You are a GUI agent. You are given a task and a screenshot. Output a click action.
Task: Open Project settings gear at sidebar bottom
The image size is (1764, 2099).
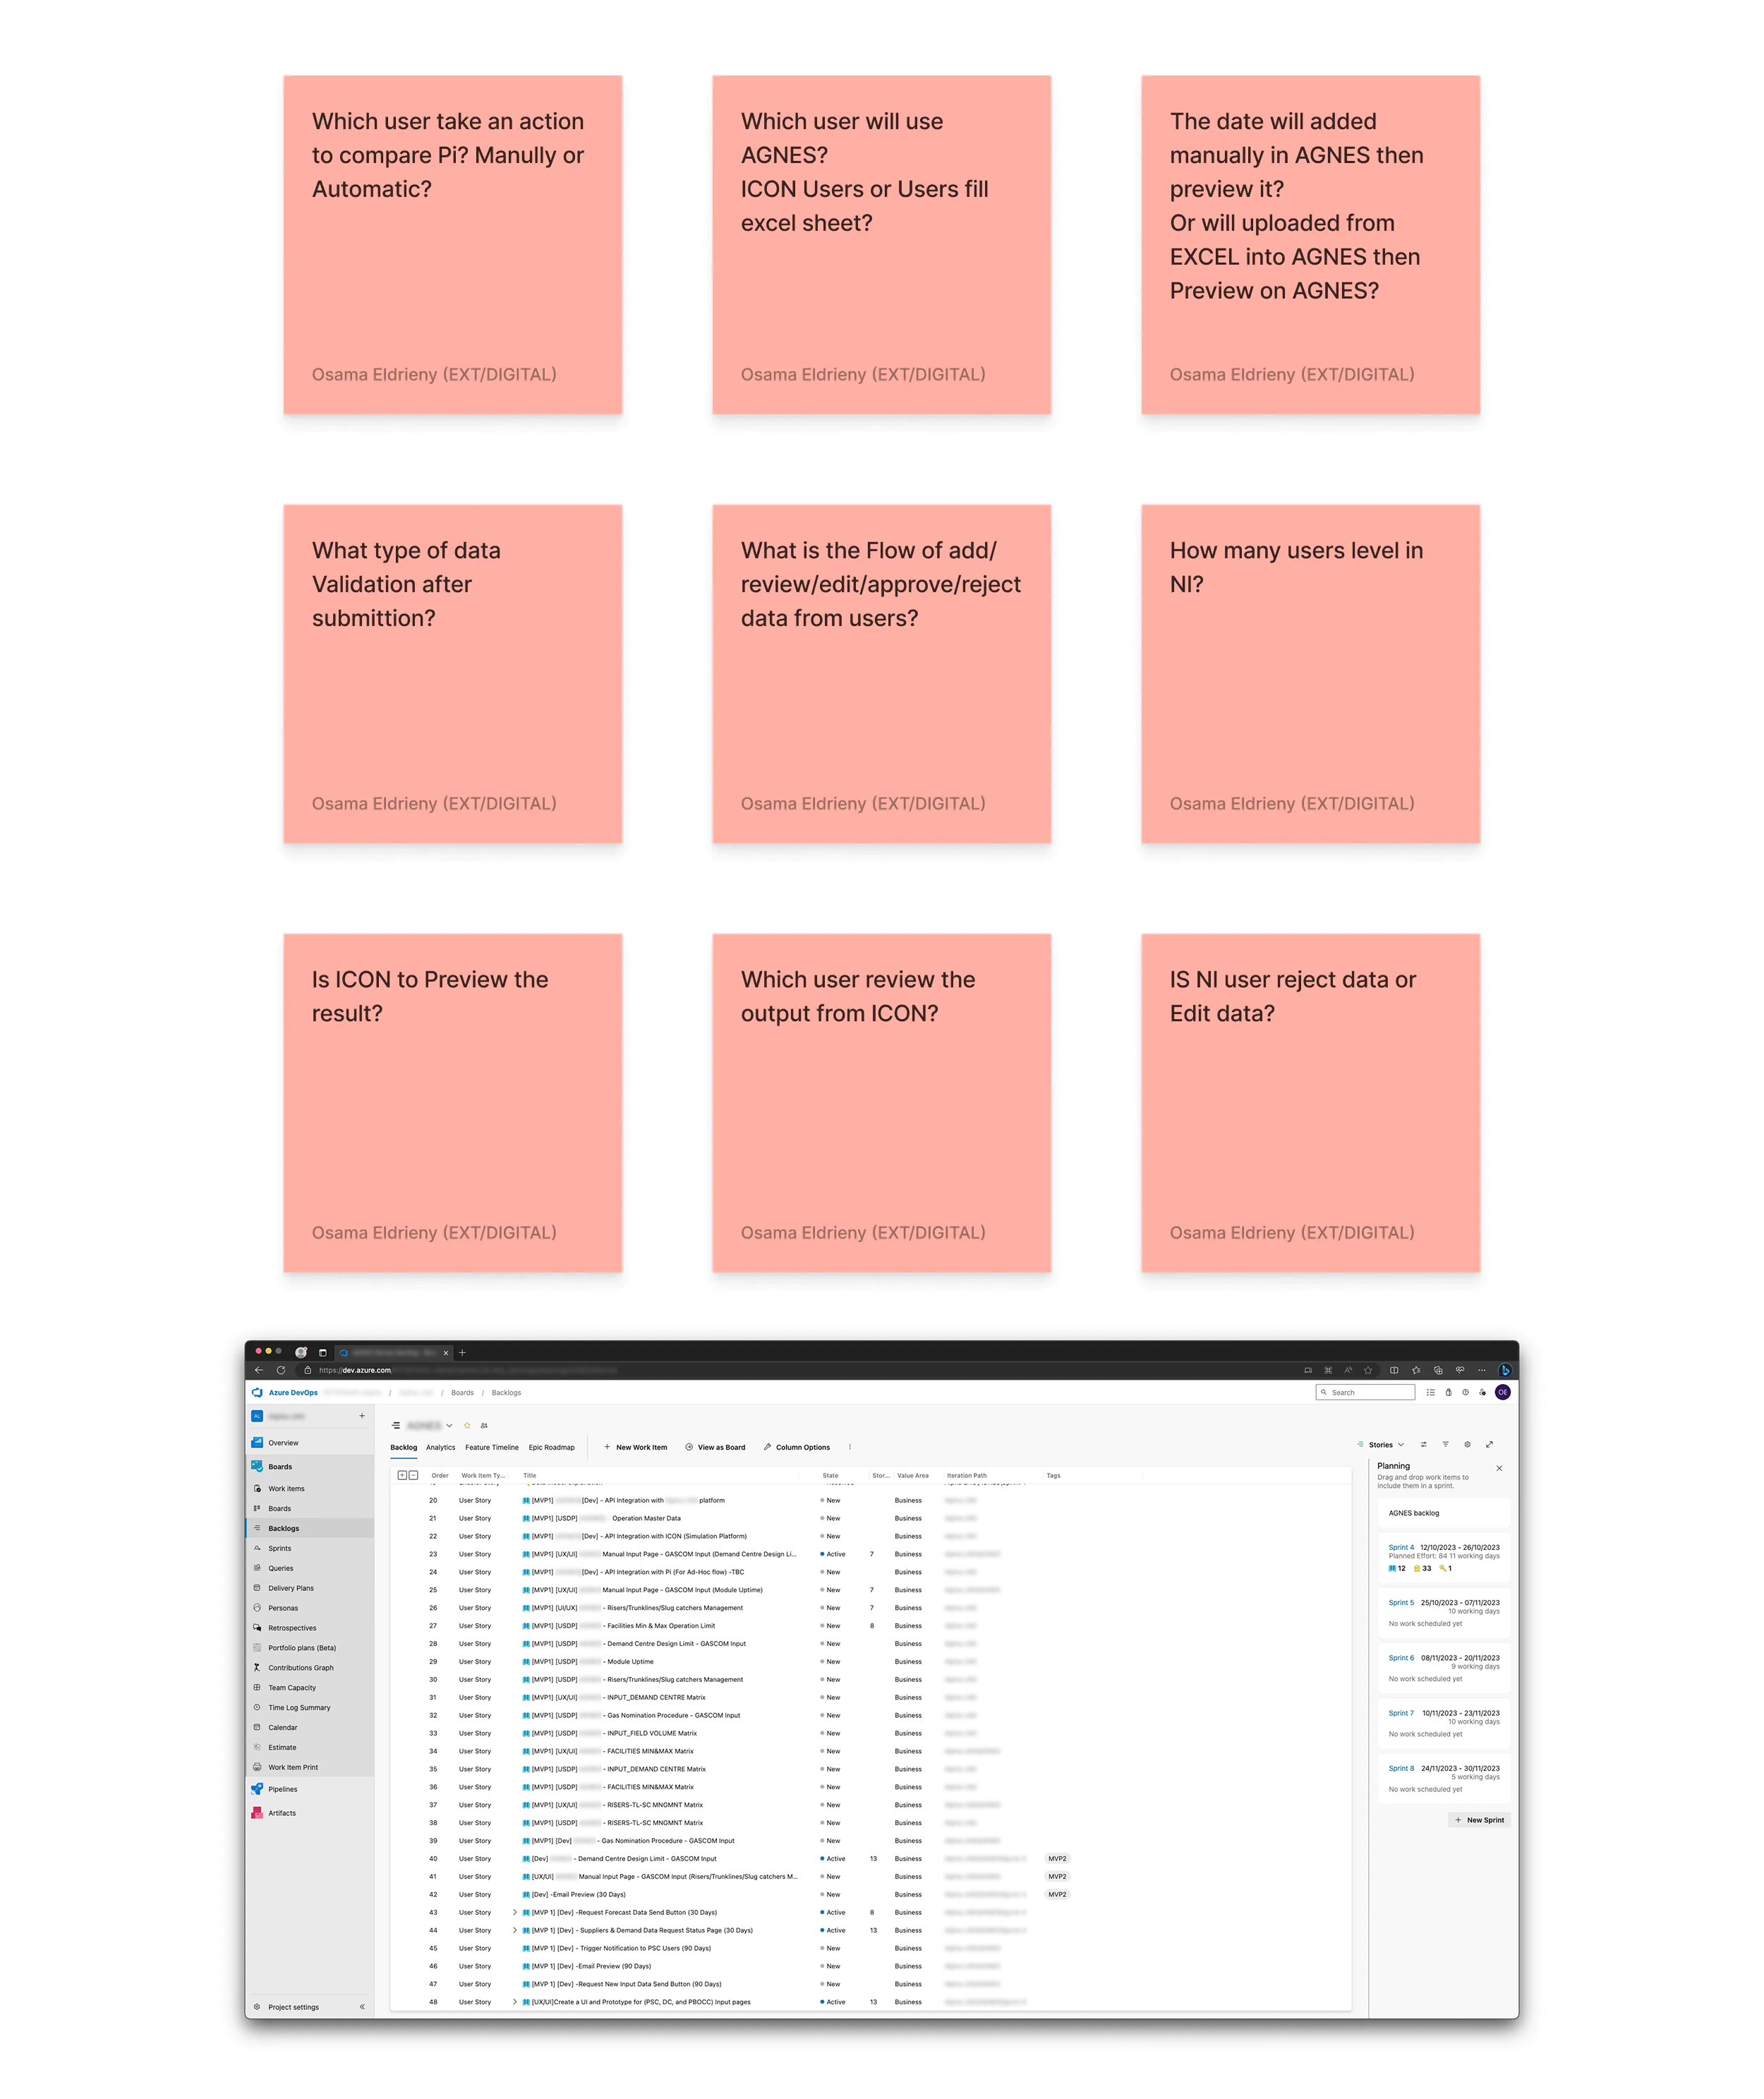click(257, 2008)
